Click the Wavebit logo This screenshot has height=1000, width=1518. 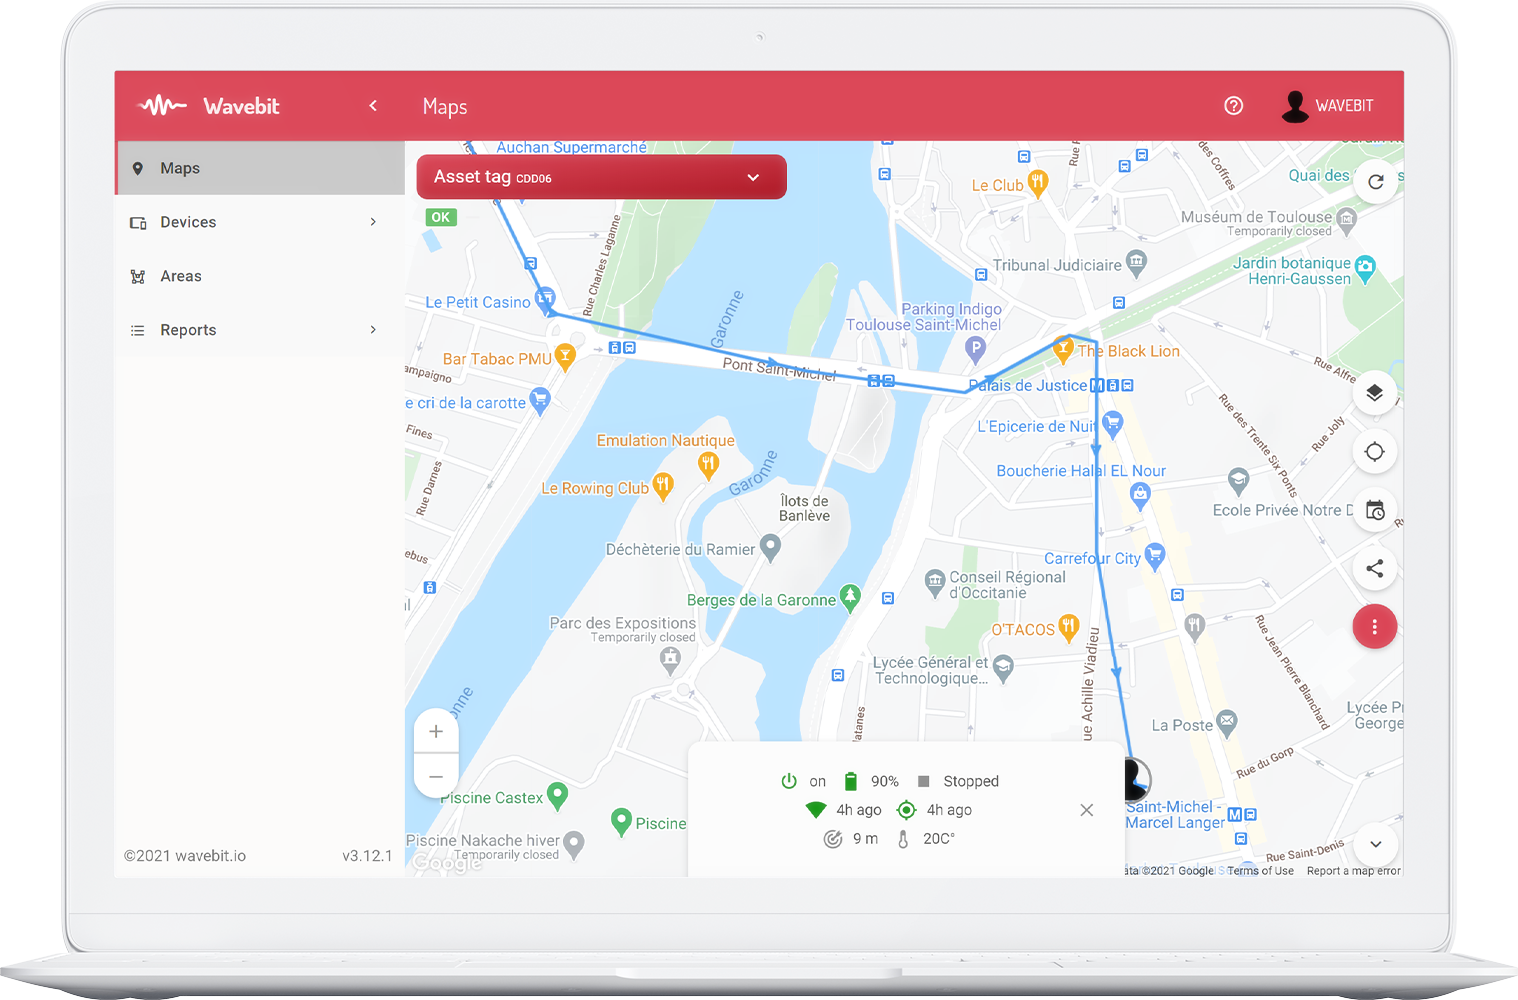[x=209, y=106]
